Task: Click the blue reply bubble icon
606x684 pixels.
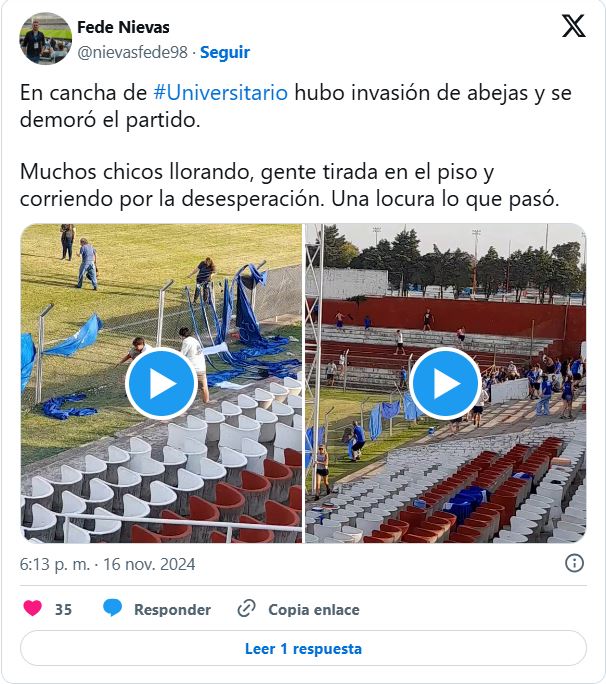Action: (113, 609)
